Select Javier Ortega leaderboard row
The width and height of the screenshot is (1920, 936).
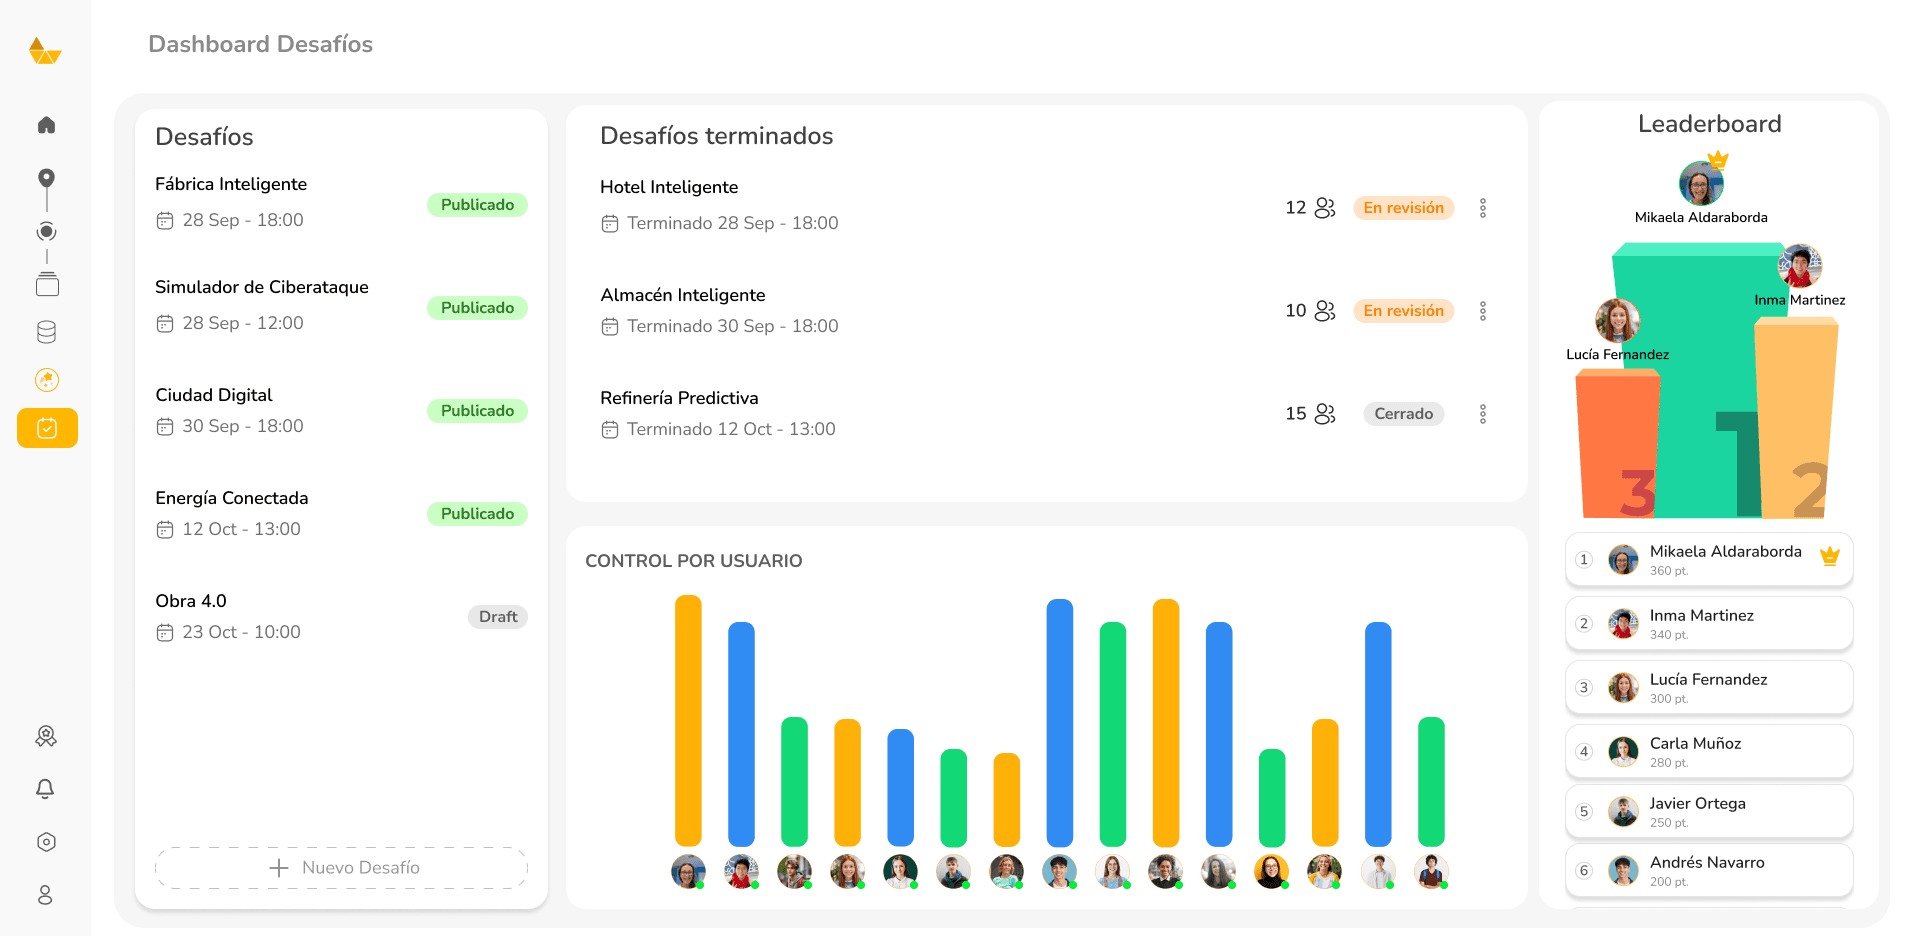click(1709, 812)
